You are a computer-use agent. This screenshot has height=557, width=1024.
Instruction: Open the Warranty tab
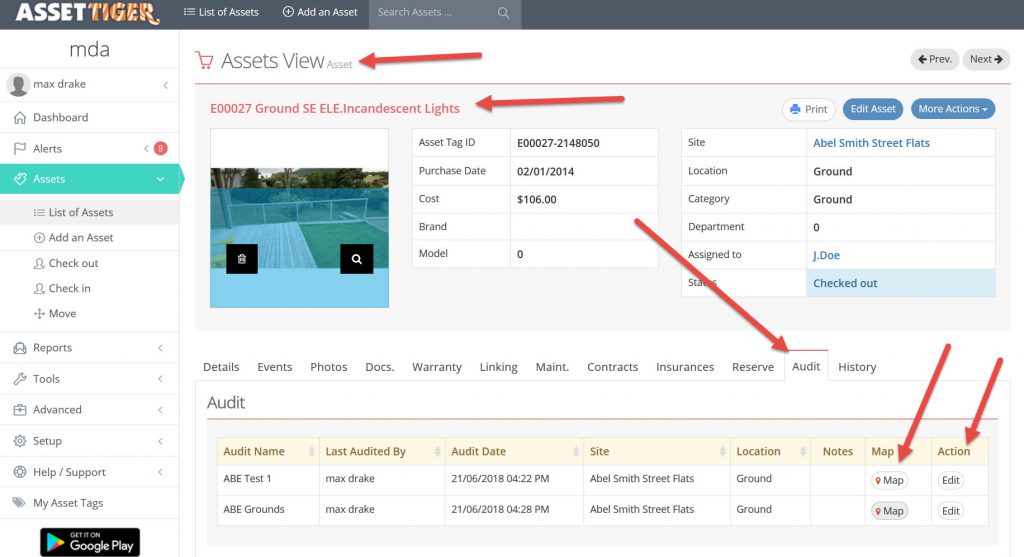point(436,367)
